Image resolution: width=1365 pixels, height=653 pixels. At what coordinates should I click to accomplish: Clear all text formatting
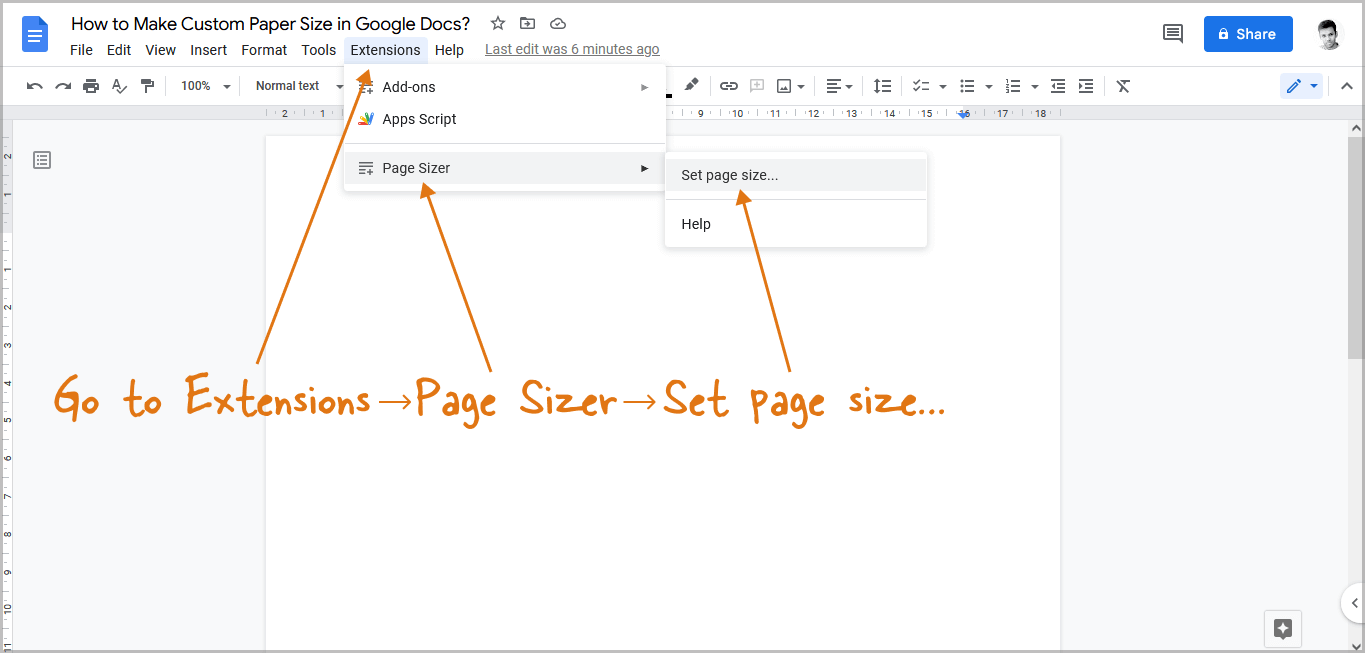(1122, 86)
